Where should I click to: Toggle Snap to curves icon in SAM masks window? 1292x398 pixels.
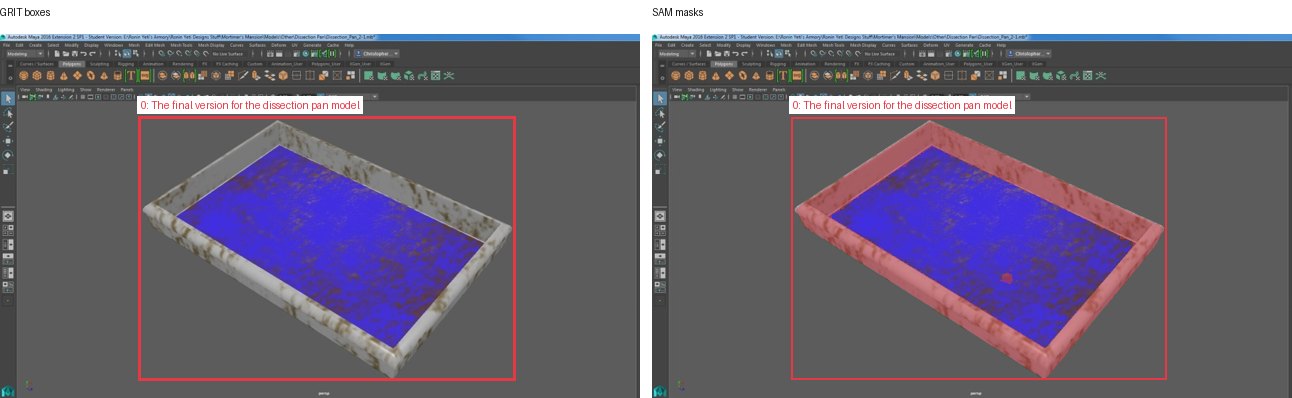822,54
